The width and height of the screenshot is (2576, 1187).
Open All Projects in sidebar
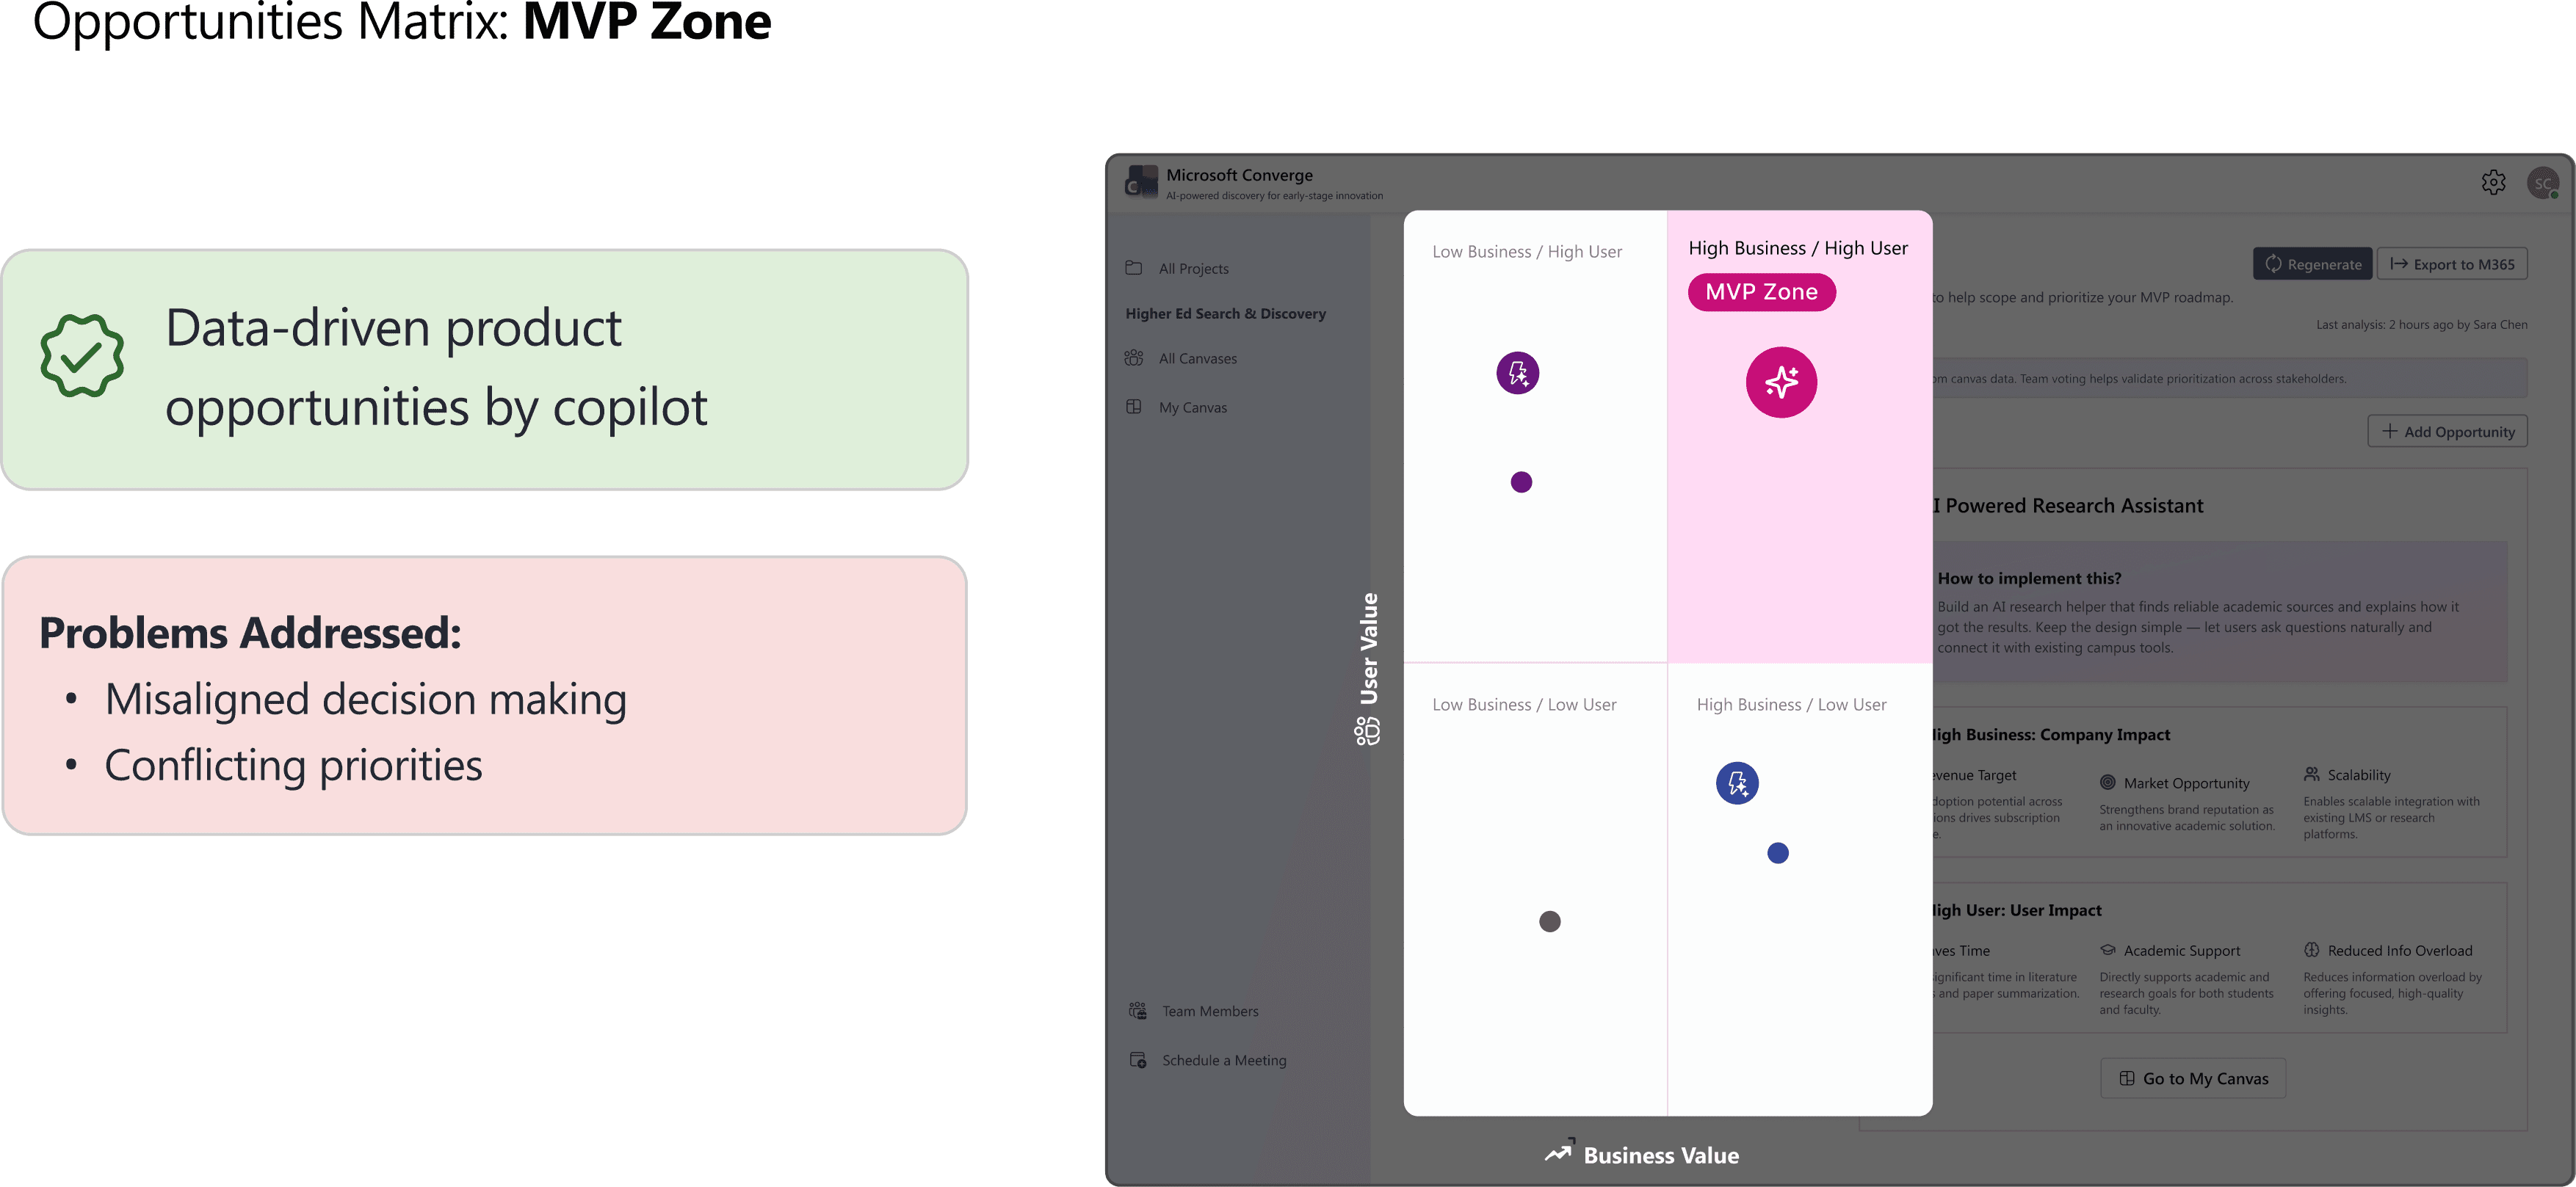click(x=1193, y=268)
